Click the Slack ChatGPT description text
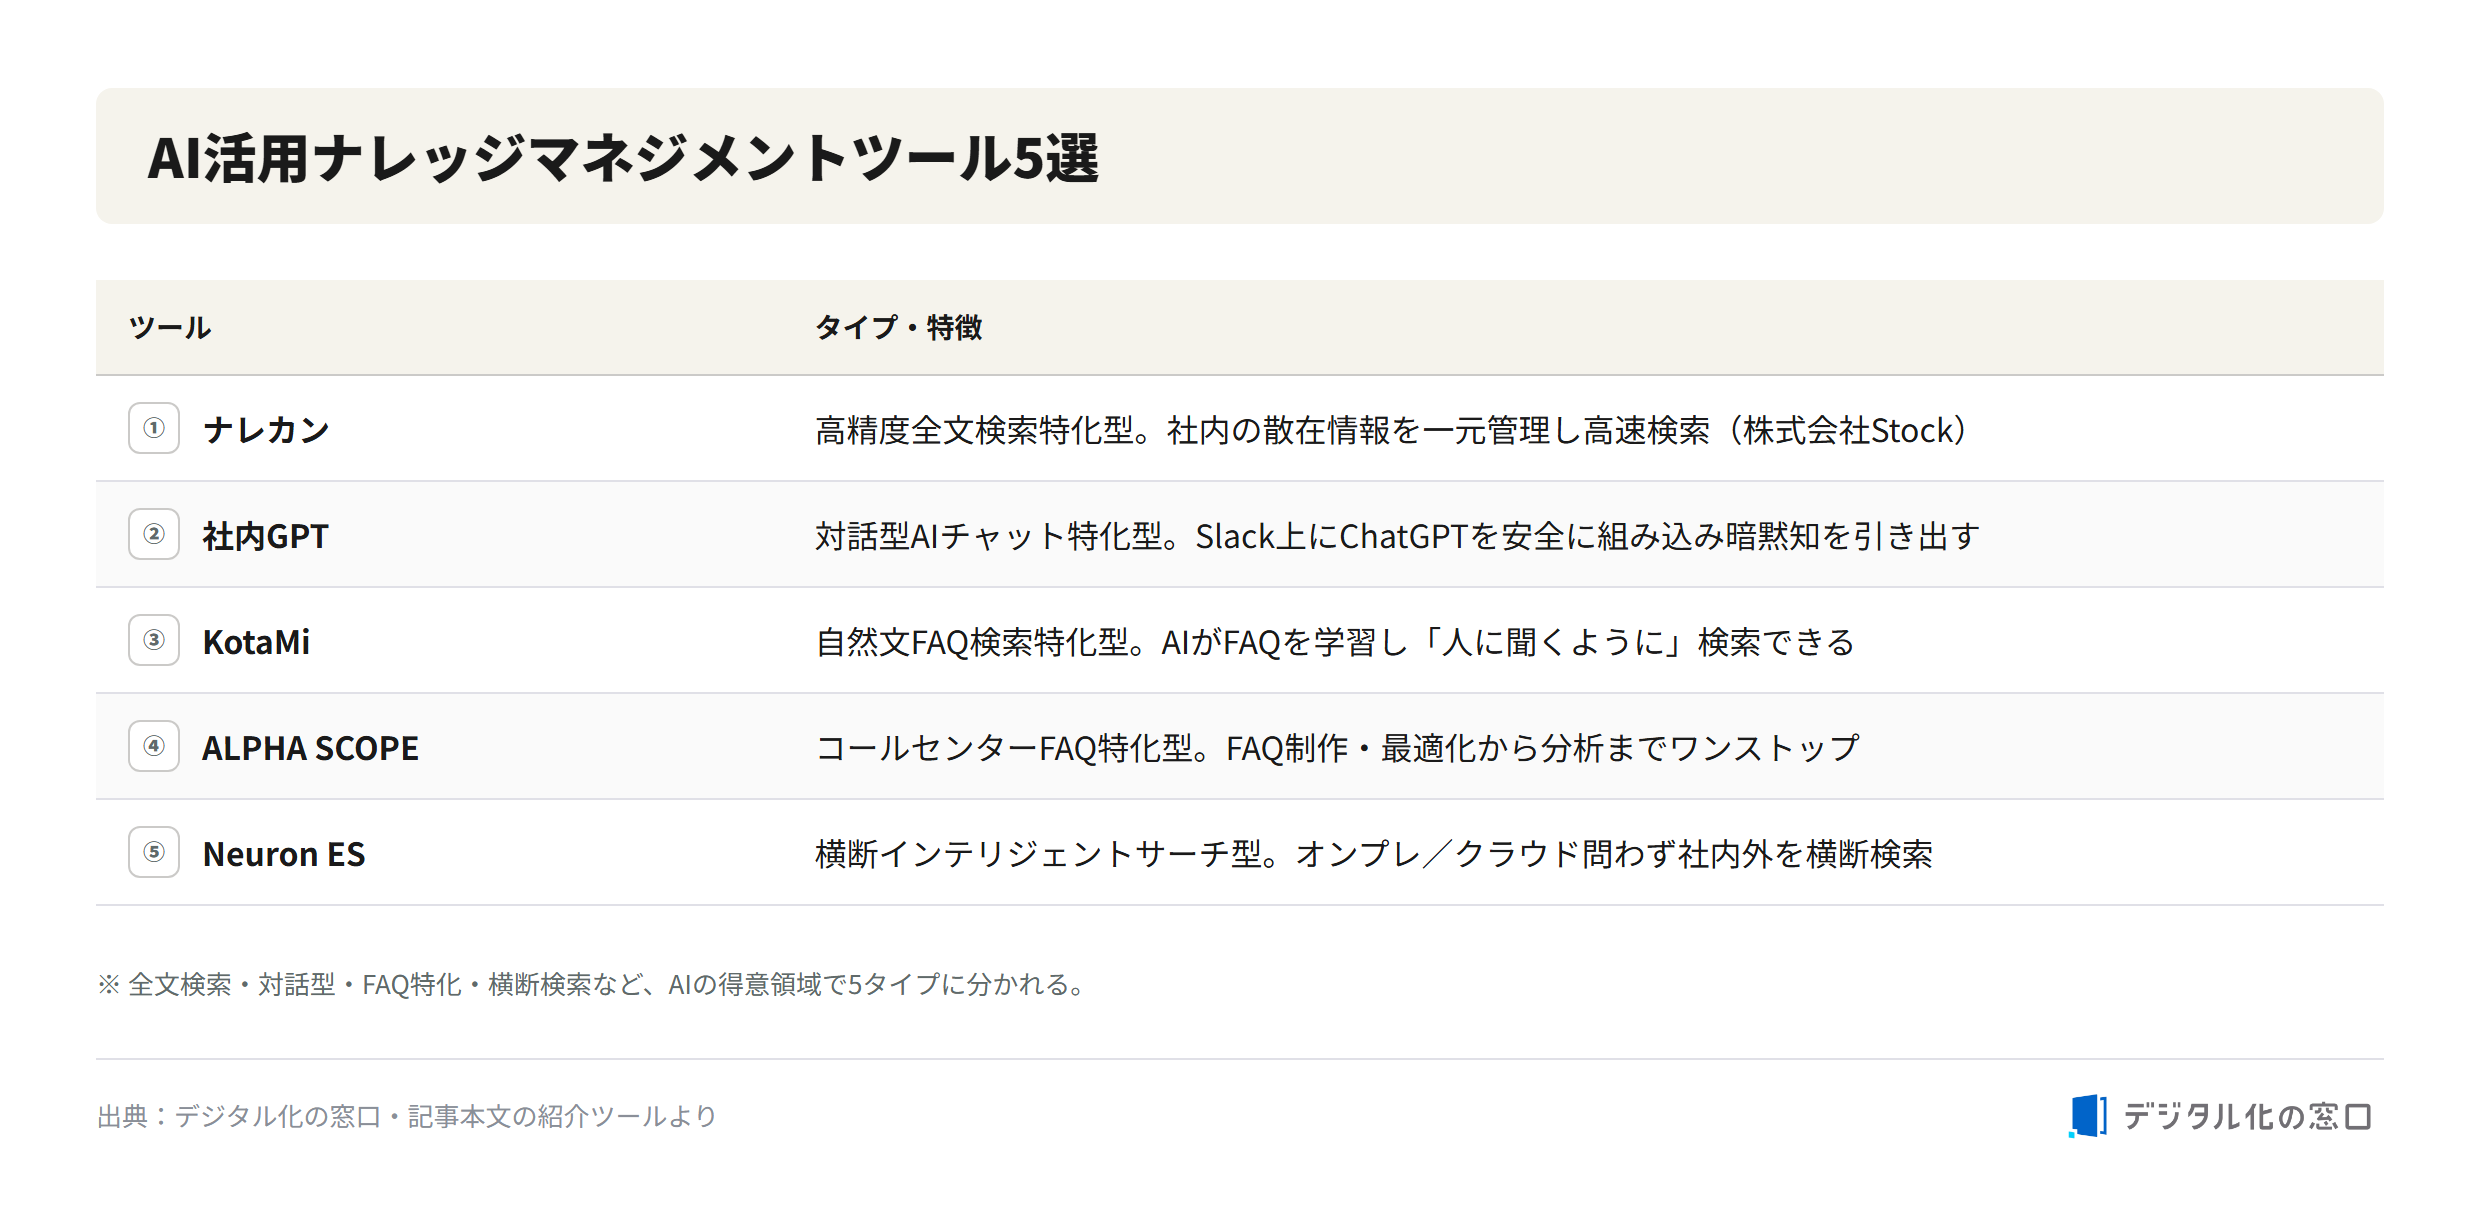2480x1232 pixels. tap(1397, 536)
